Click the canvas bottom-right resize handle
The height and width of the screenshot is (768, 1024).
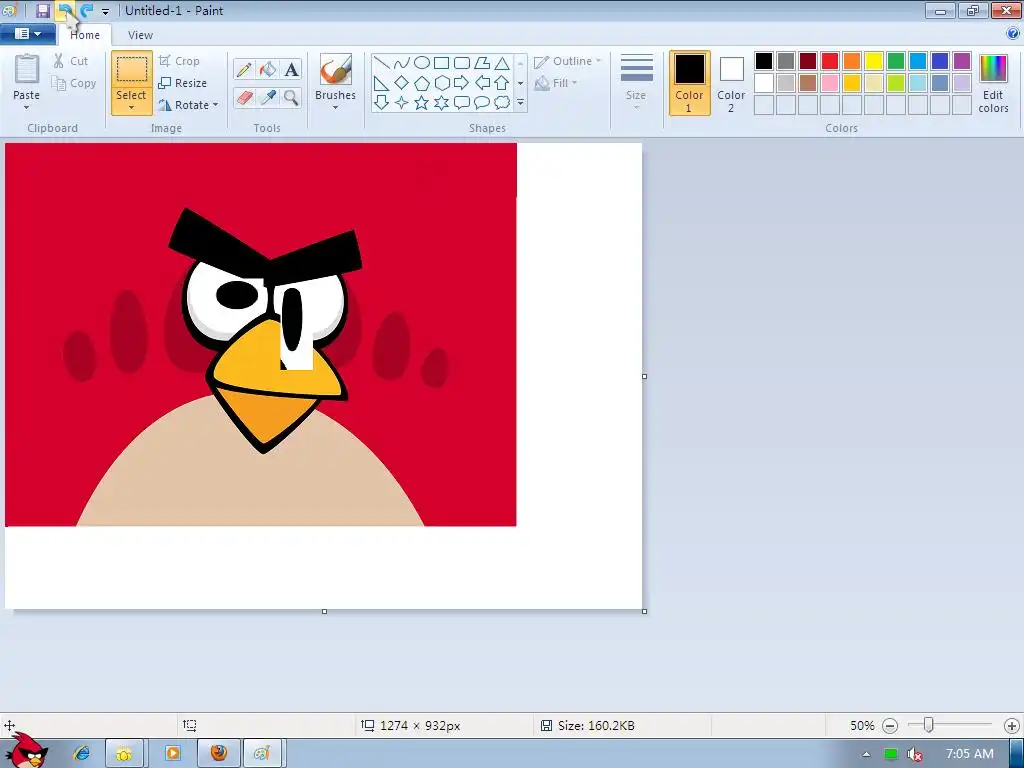click(645, 611)
